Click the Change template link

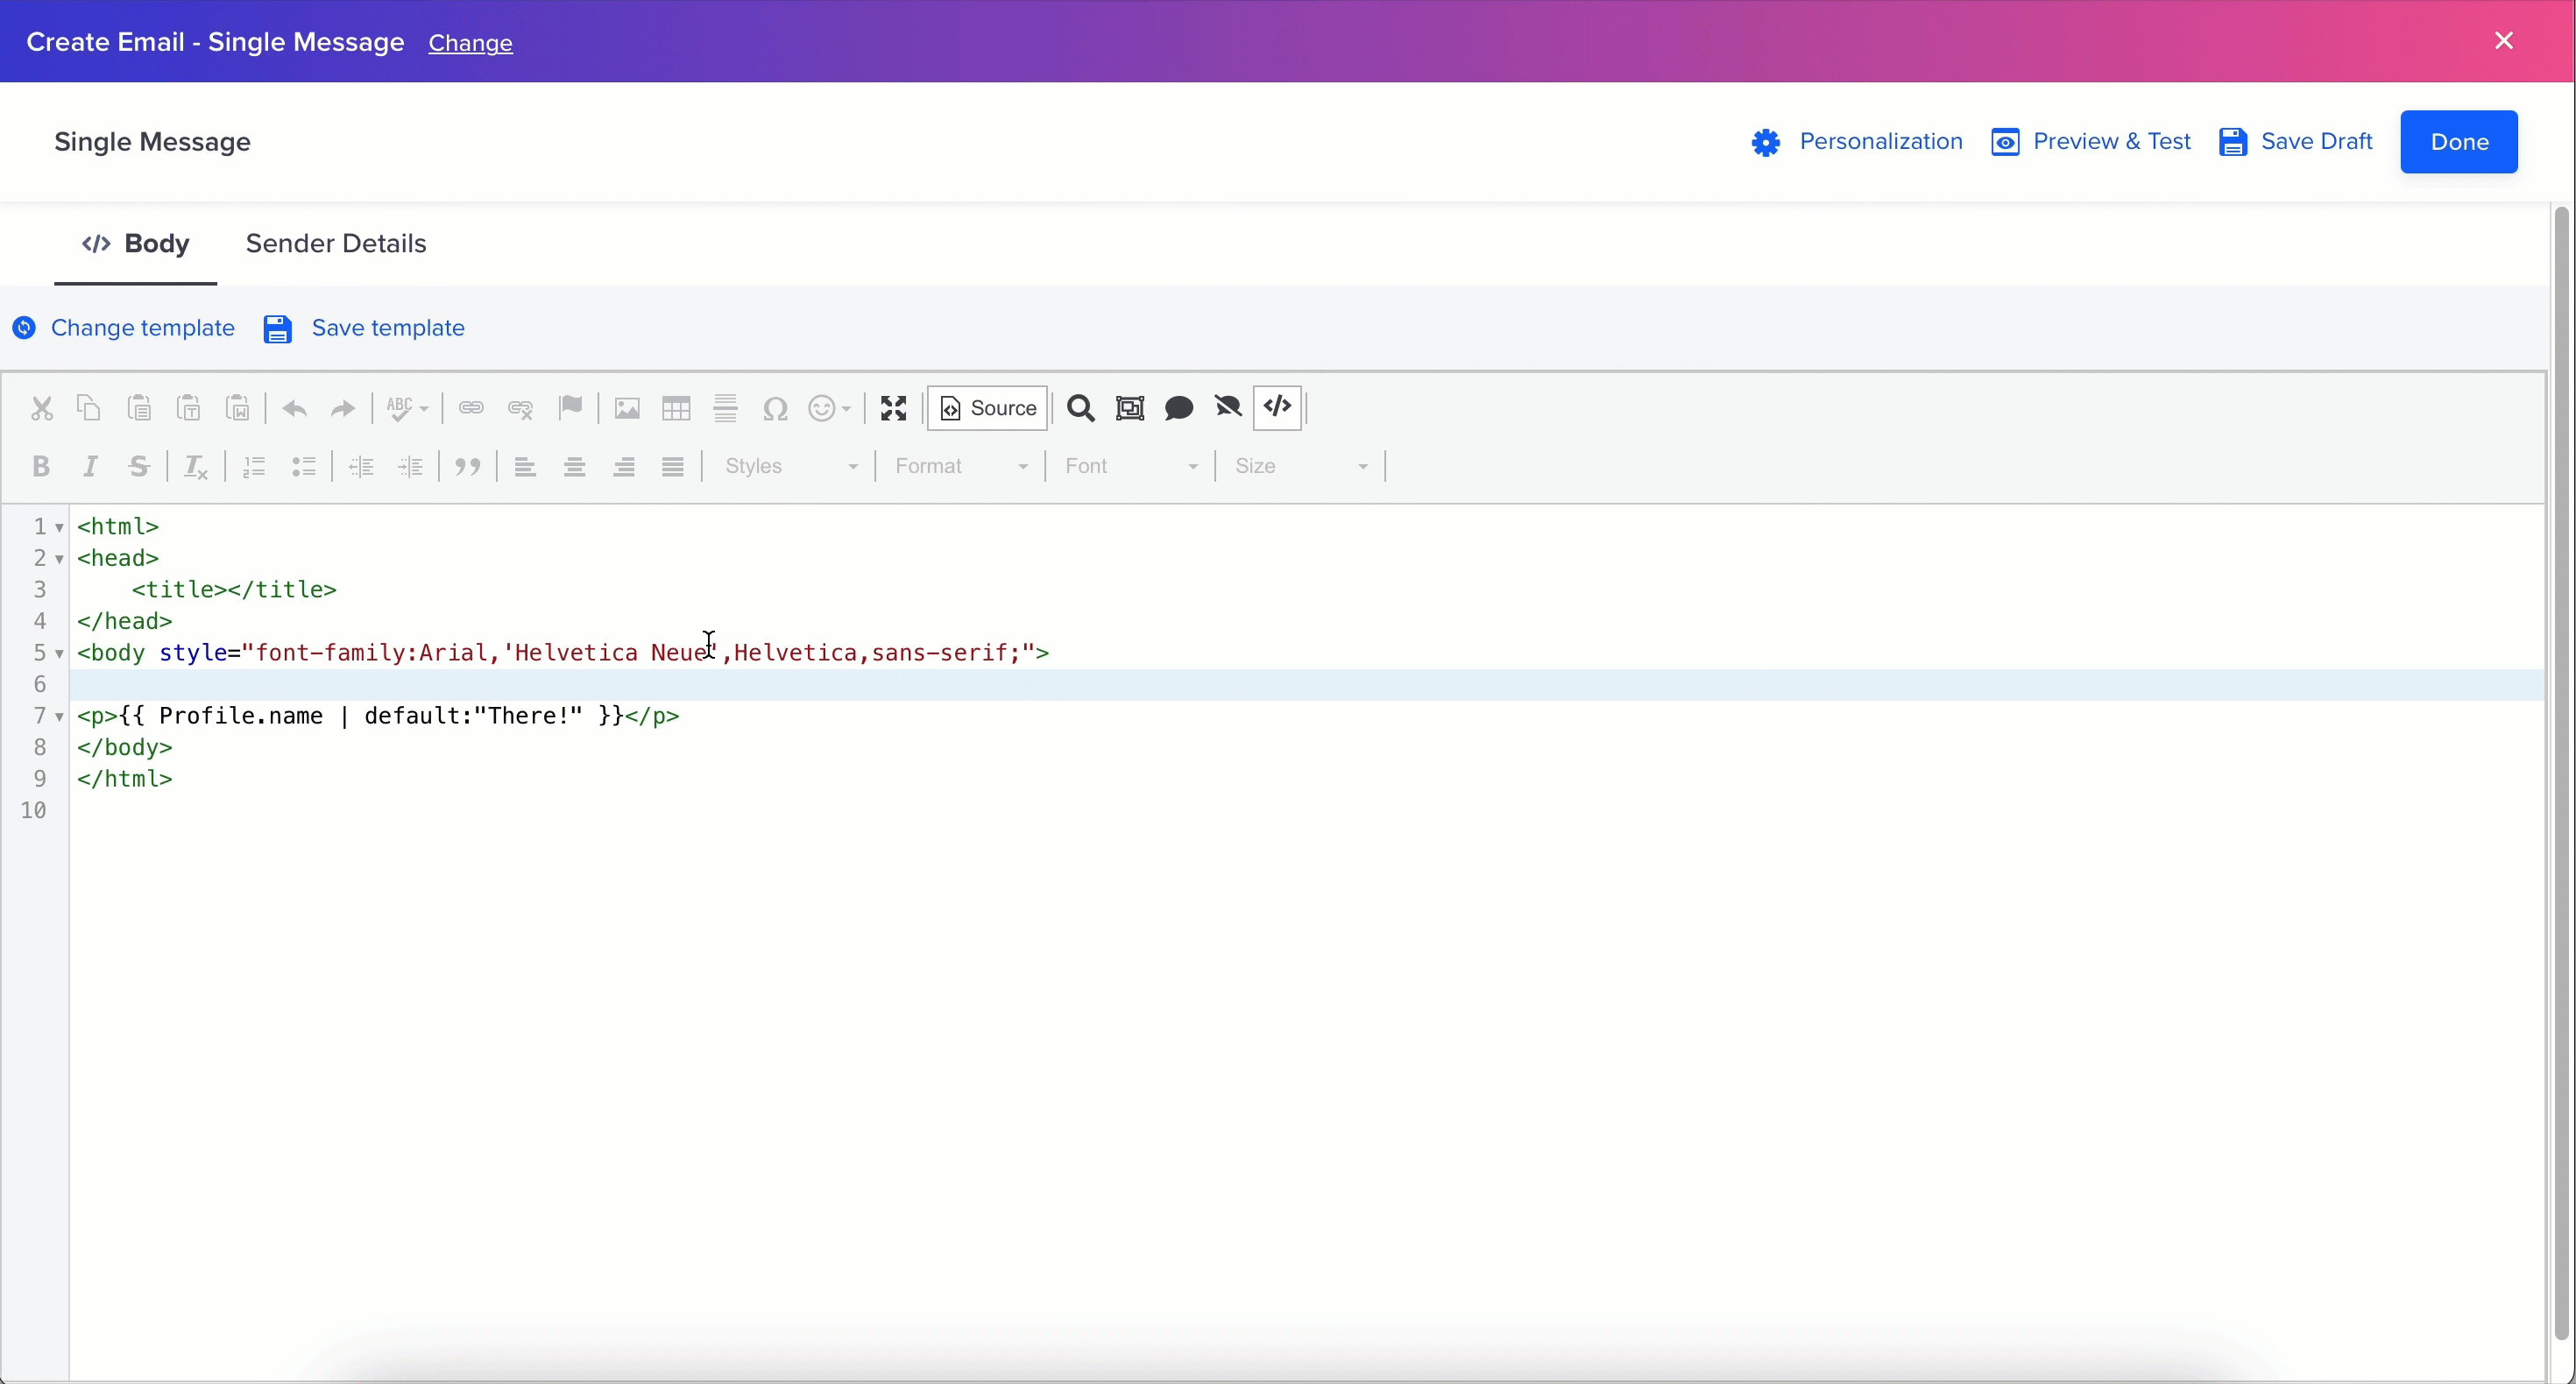pyautogui.click(x=124, y=328)
